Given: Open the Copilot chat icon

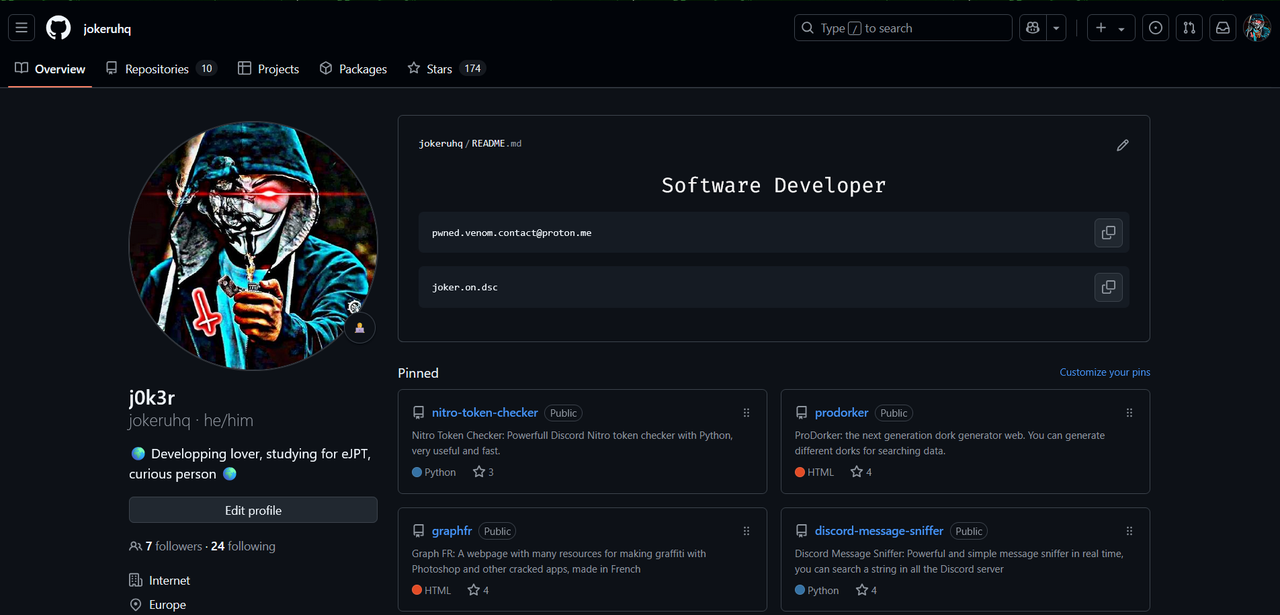Looking at the screenshot, I should (x=1033, y=28).
